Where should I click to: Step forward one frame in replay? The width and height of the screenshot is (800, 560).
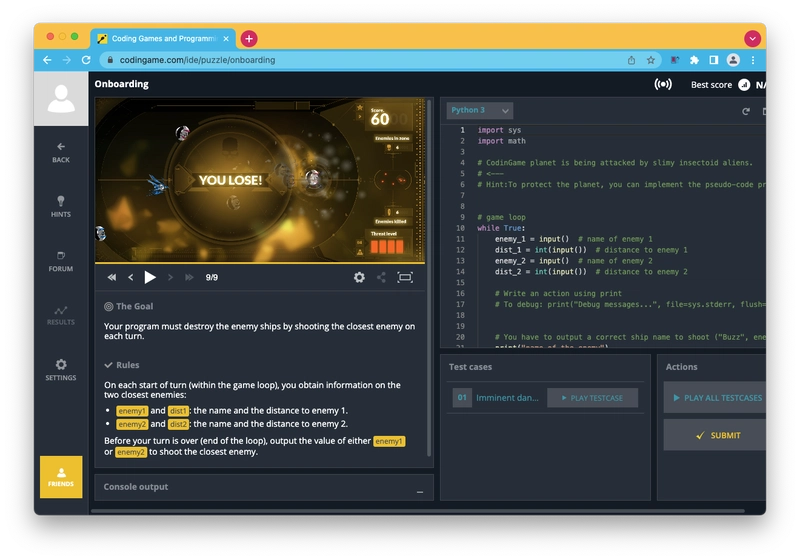click(170, 277)
